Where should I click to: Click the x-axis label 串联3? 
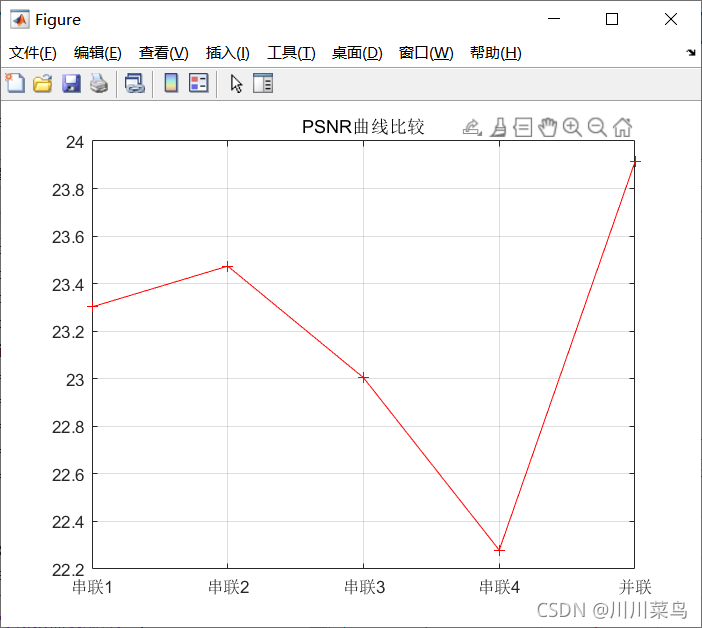tap(364, 587)
